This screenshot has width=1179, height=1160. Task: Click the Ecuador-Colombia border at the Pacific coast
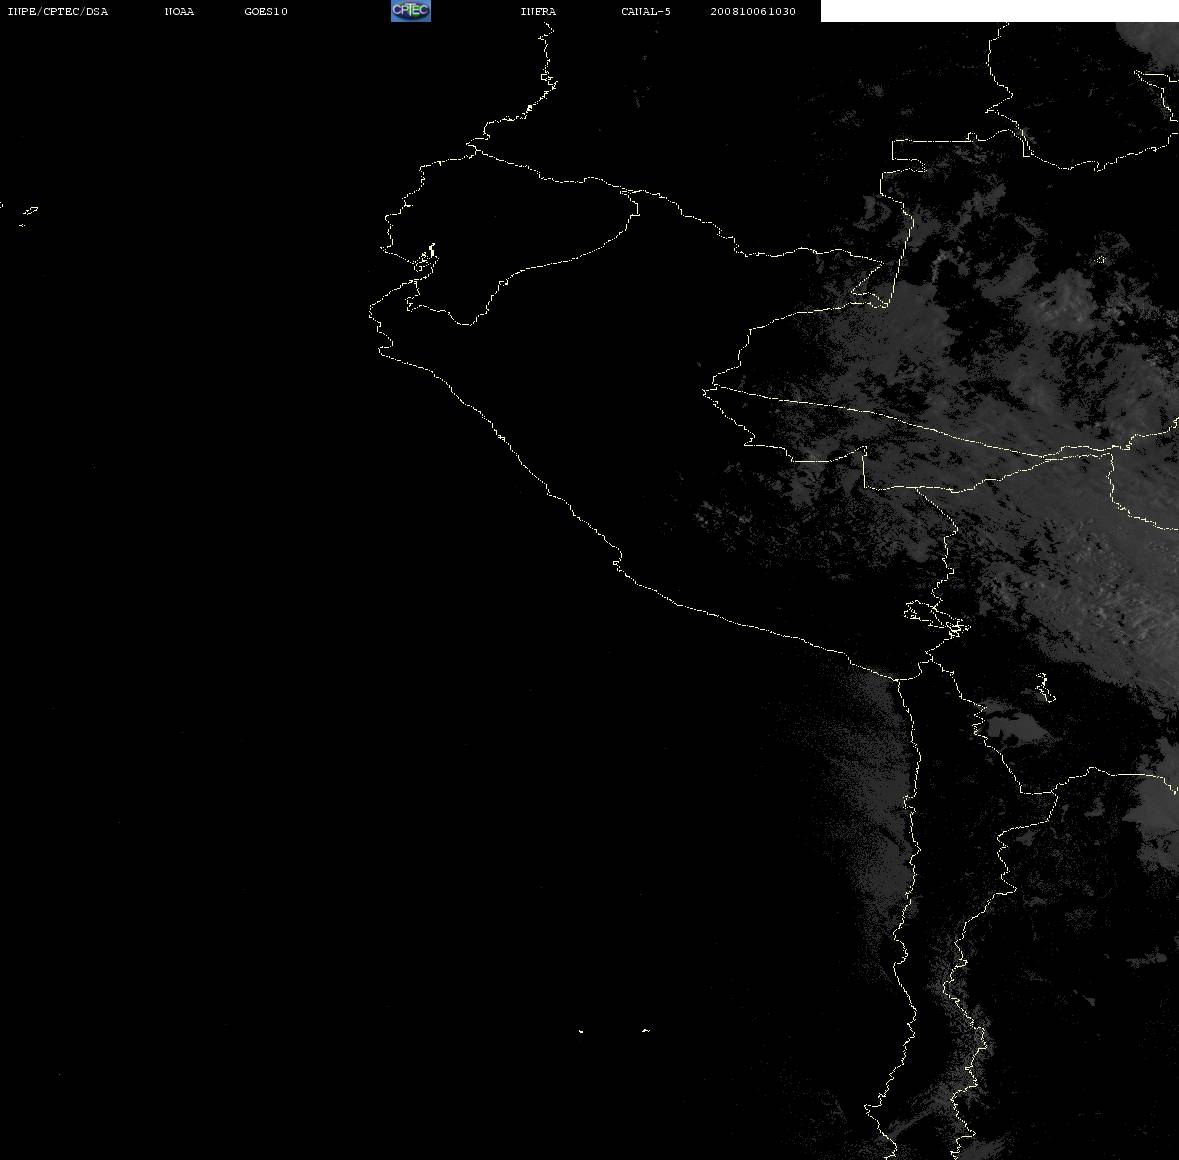coord(474,149)
